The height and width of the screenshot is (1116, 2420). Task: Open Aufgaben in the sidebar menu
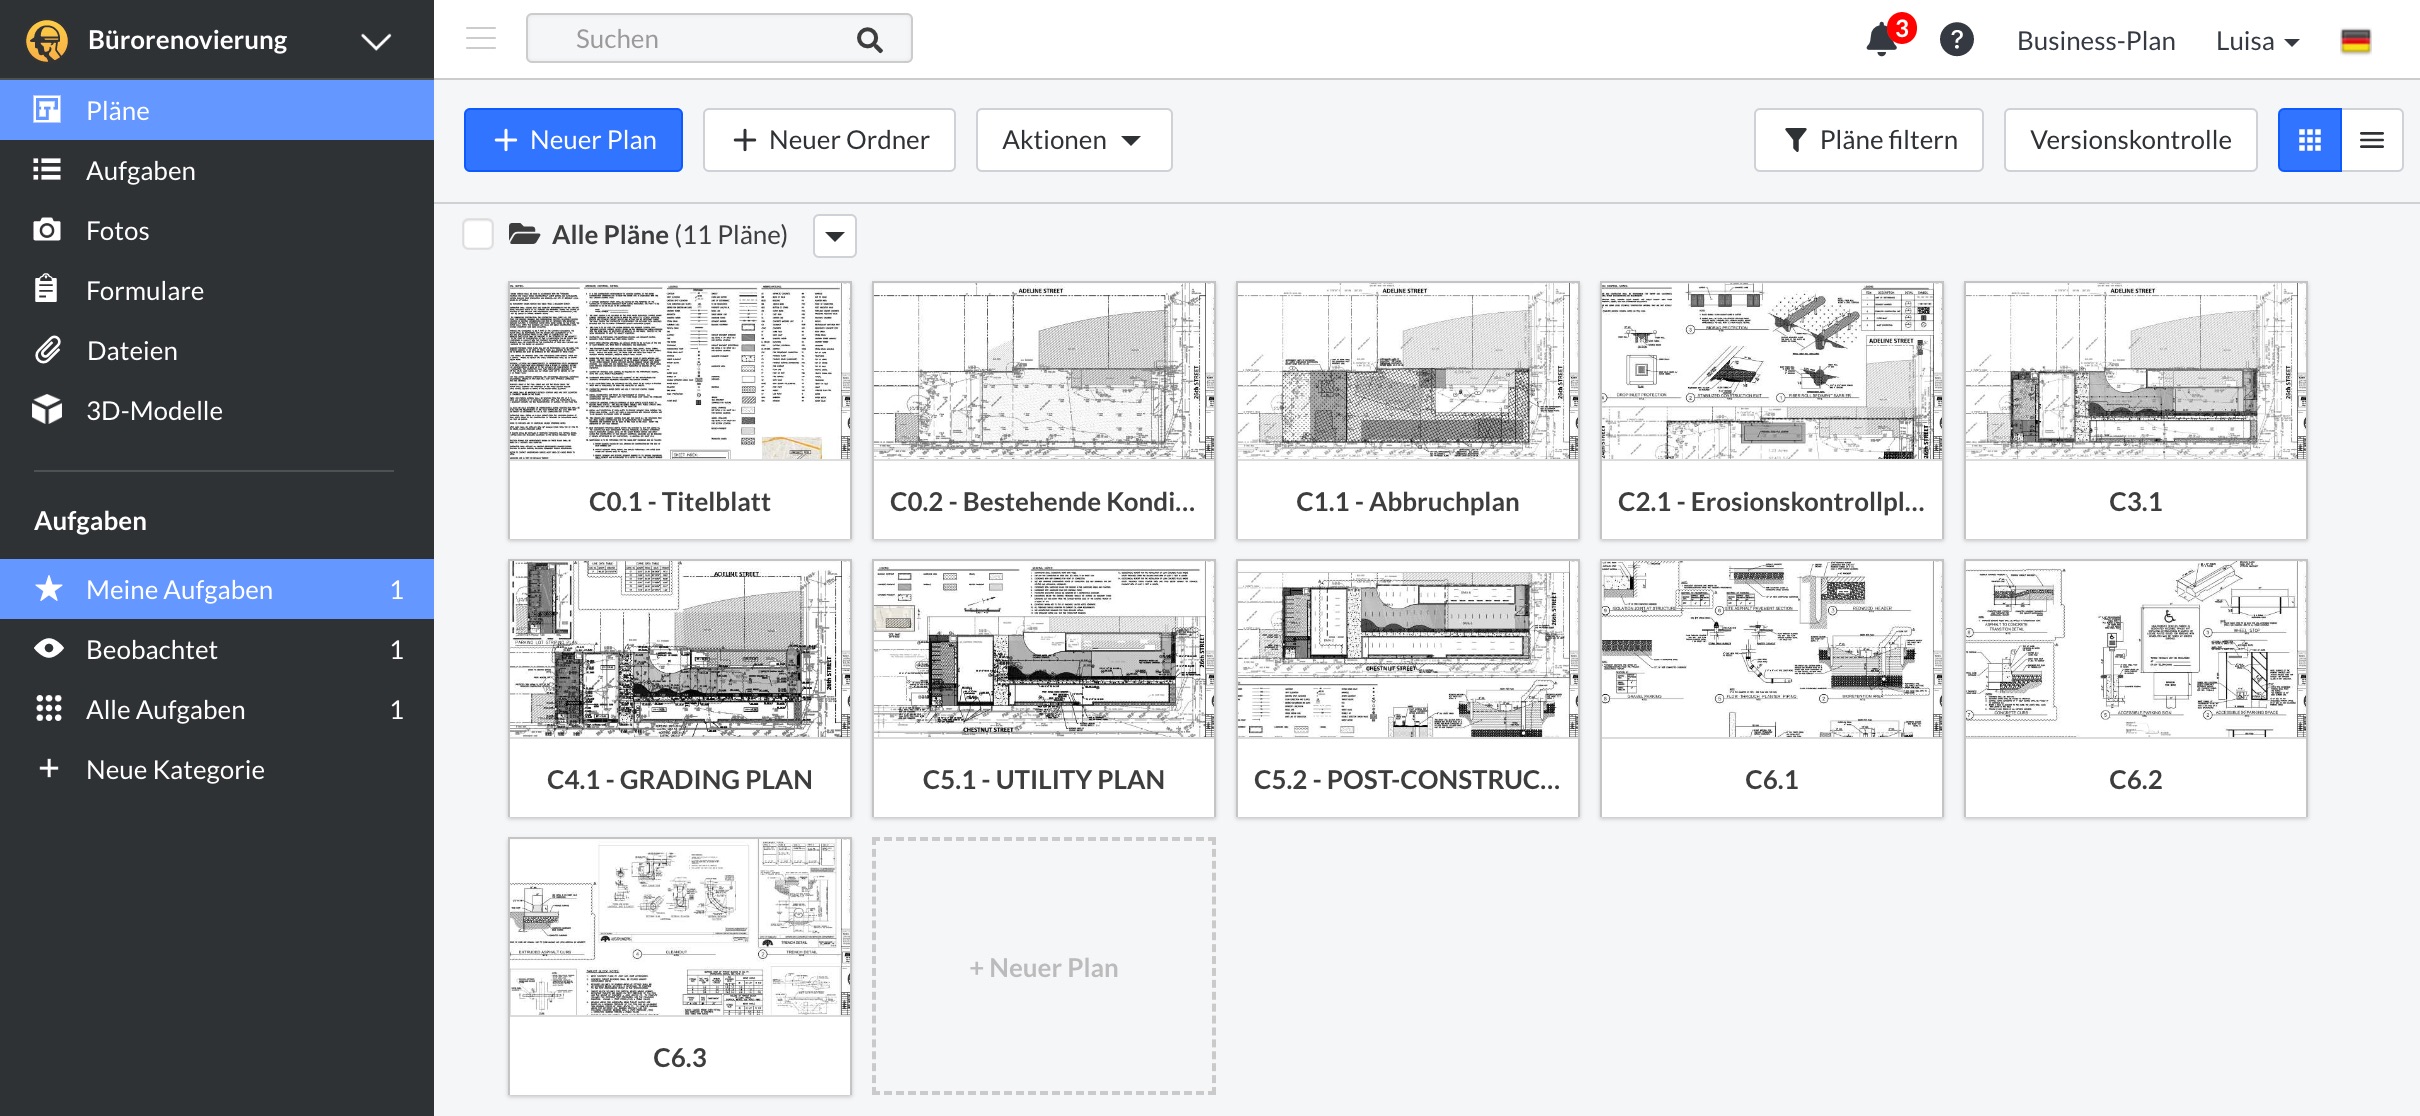click(217, 170)
